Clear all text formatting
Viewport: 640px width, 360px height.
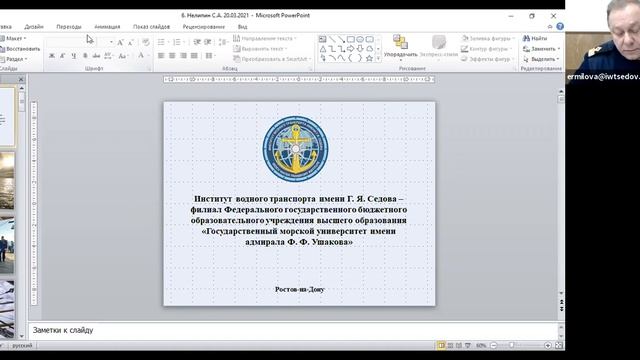point(146,42)
